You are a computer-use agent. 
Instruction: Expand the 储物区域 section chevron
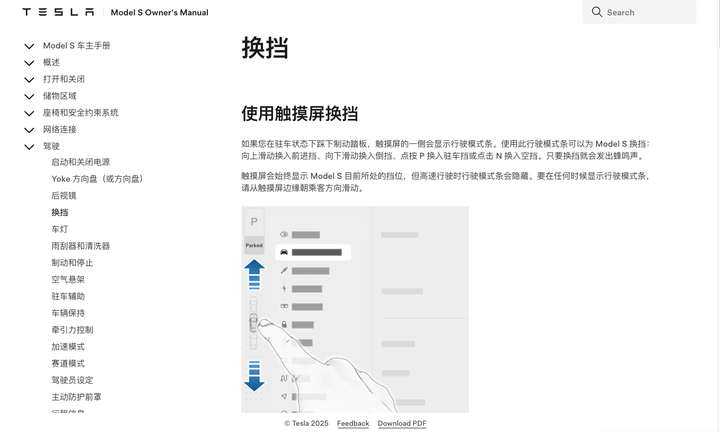[29, 96]
